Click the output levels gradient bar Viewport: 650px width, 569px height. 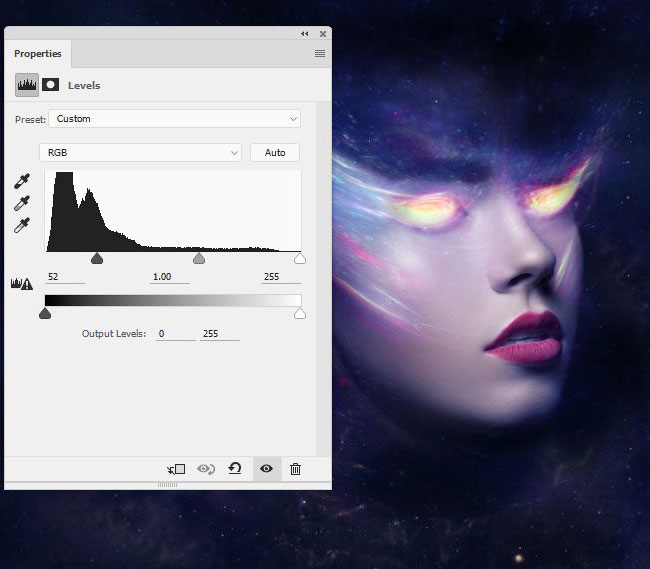173,300
